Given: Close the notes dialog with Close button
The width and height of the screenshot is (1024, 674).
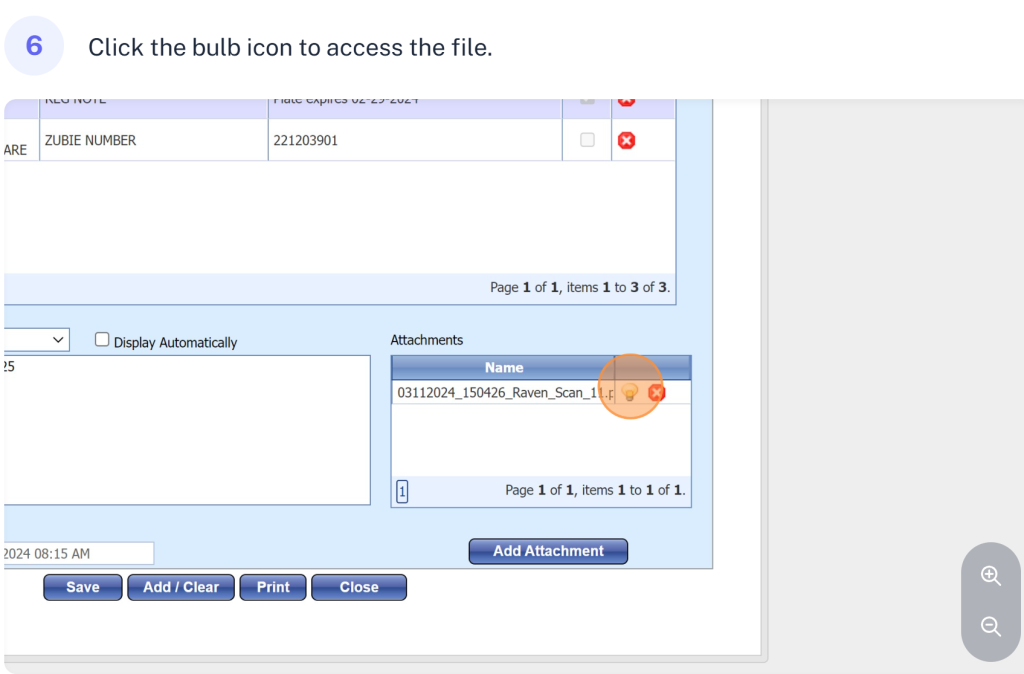Looking at the screenshot, I should coord(359,587).
